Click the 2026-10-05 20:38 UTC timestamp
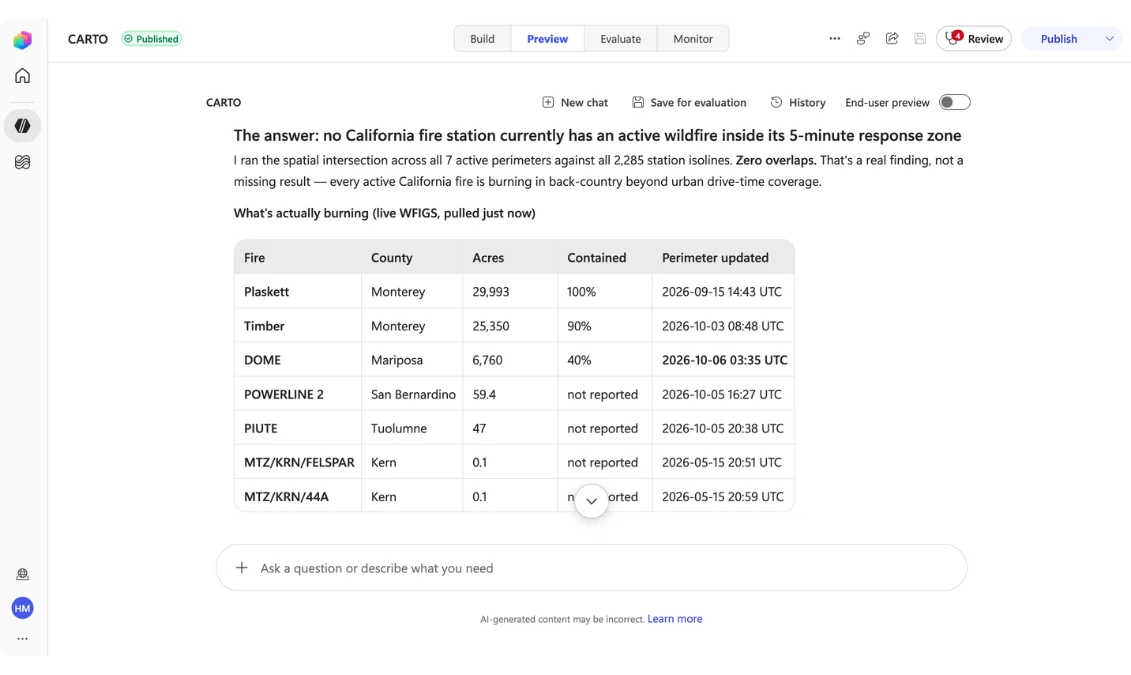This screenshot has height=675, width=1131. [723, 428]
